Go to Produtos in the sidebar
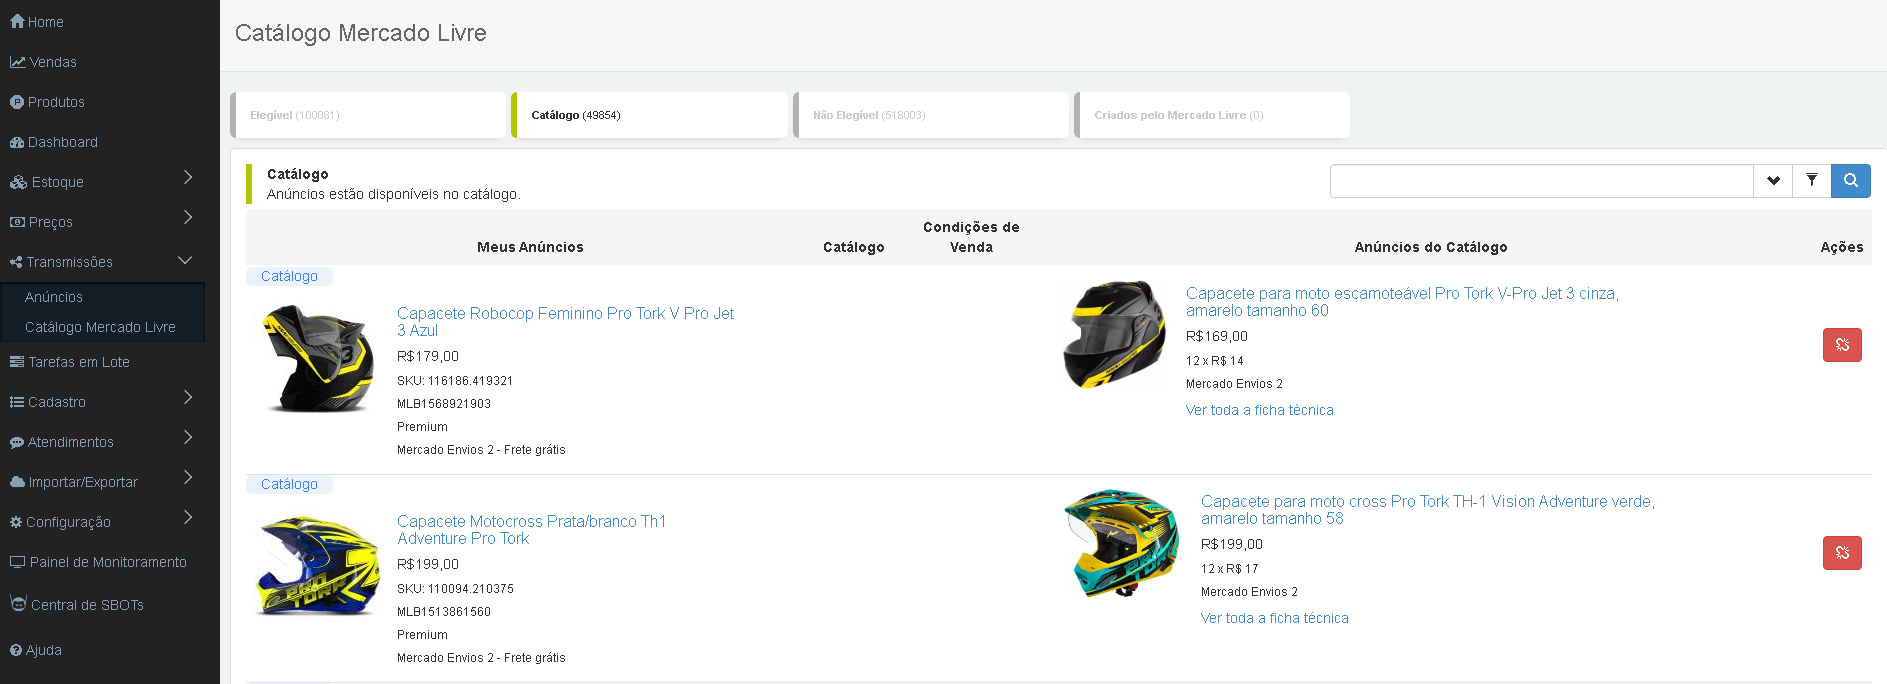 (47, 102)
